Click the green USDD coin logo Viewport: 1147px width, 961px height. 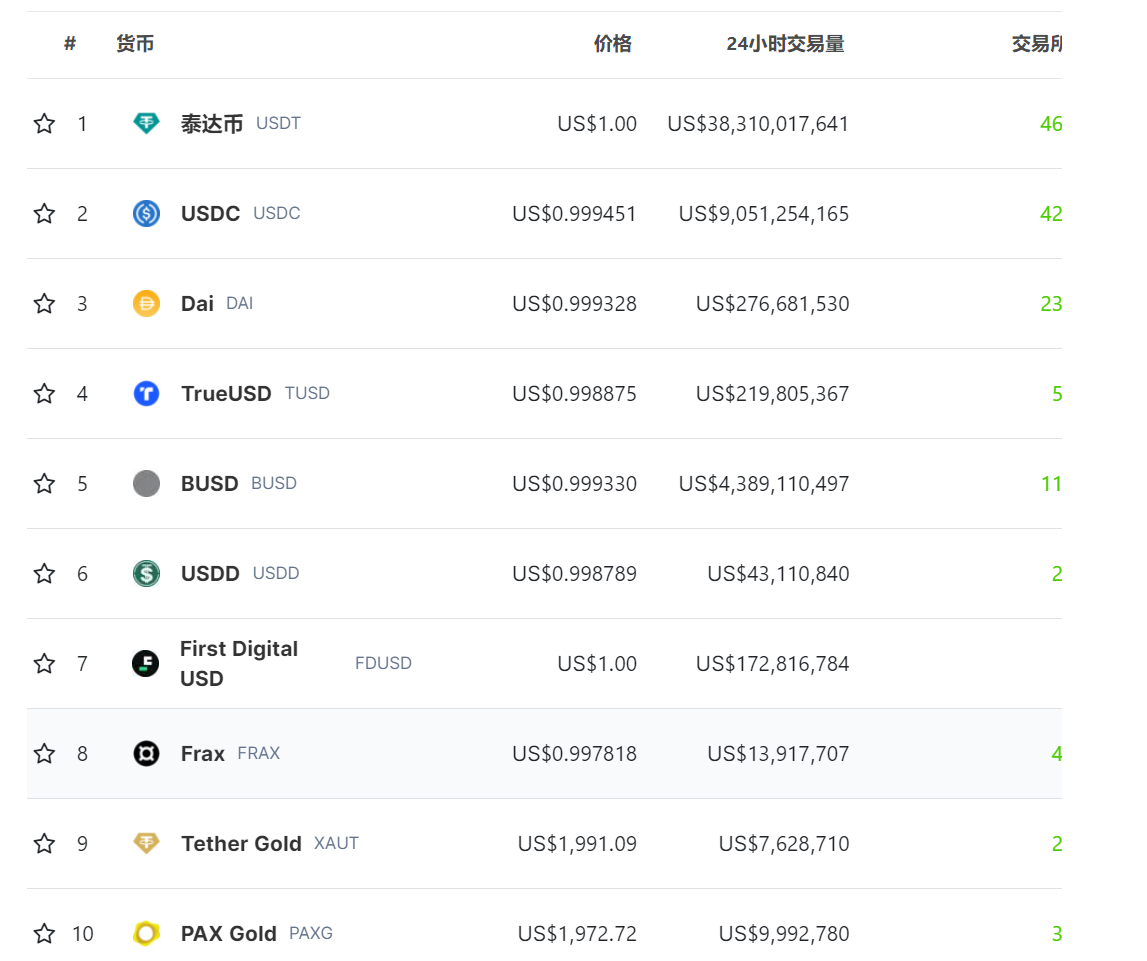click(x=146, y=573)
